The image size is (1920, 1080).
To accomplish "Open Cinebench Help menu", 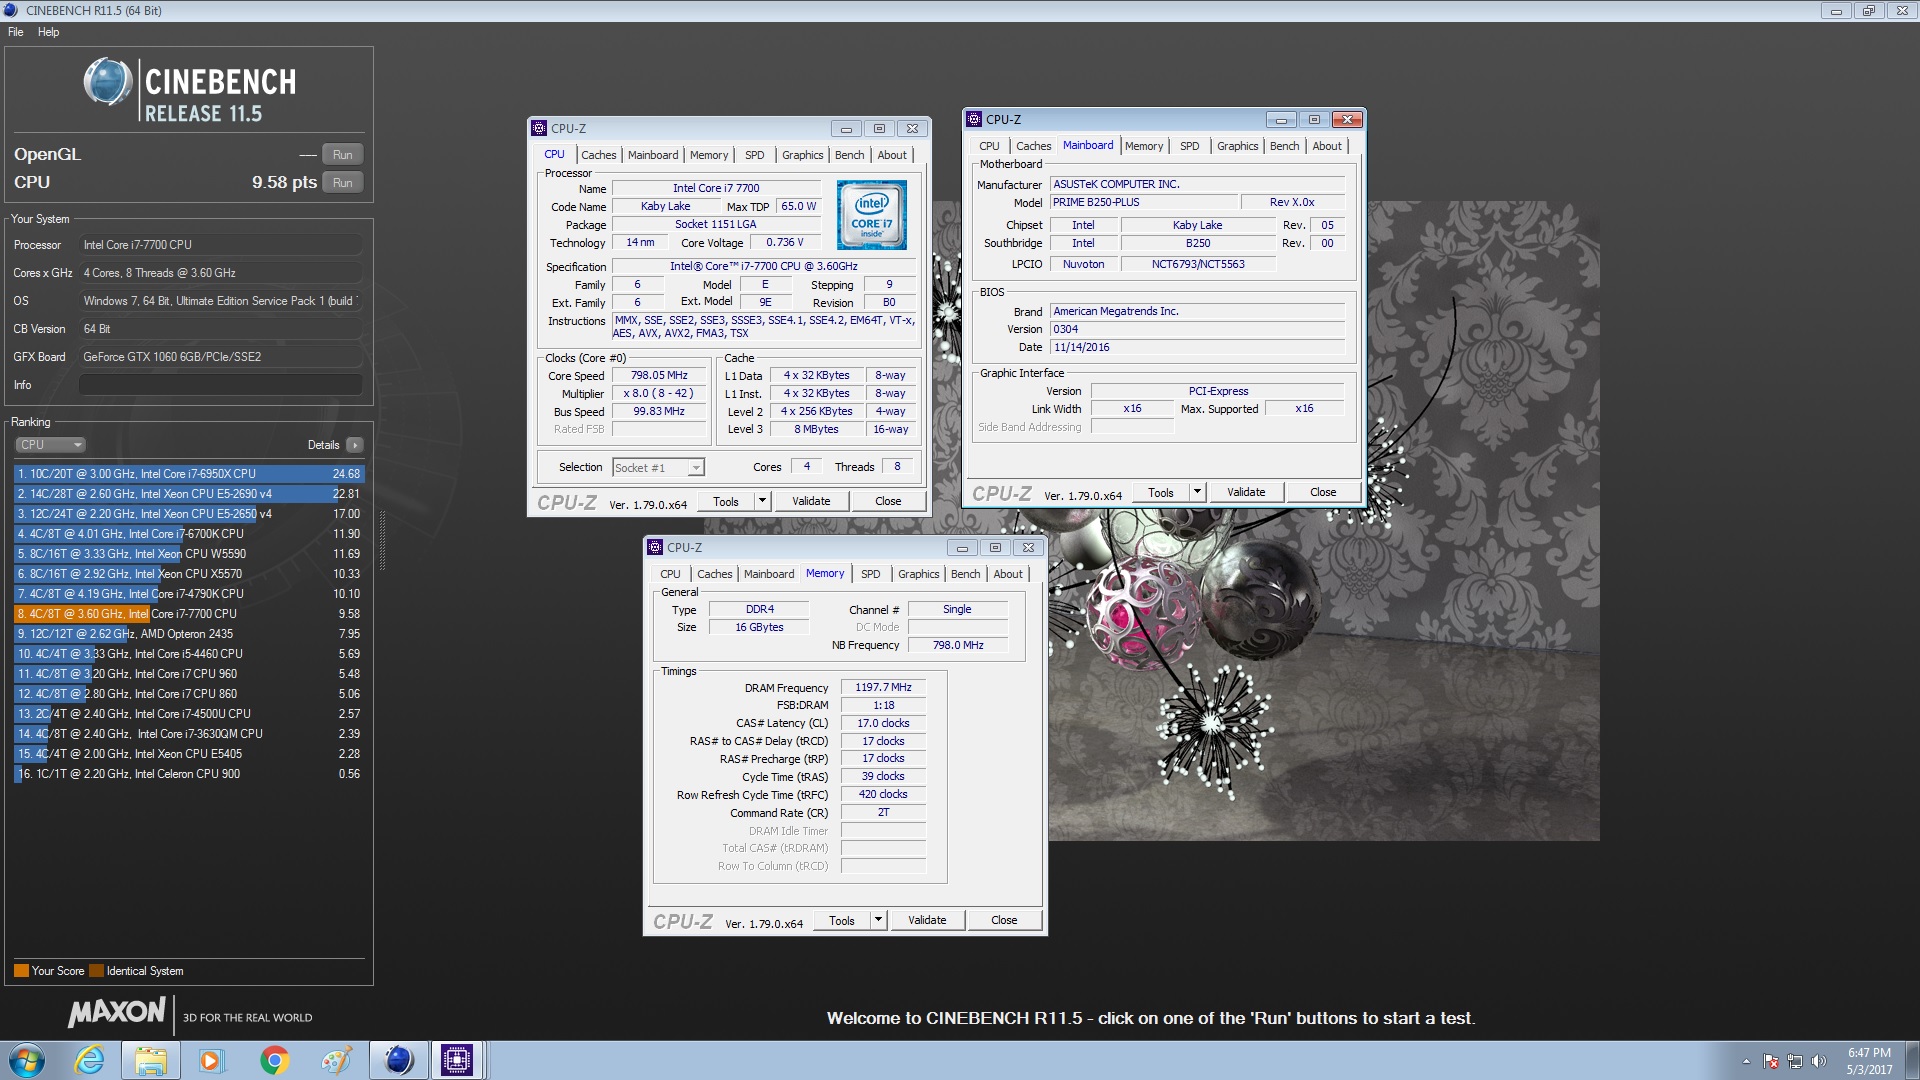I will point(48,32).
